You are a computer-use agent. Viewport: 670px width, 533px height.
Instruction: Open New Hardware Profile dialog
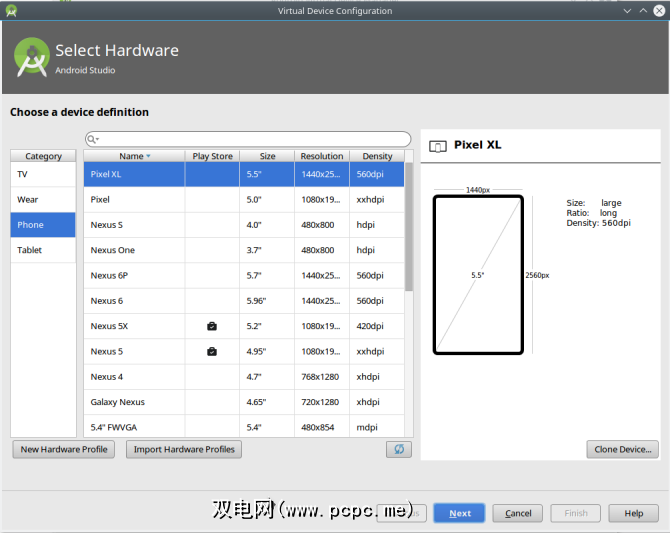(64, 450)
